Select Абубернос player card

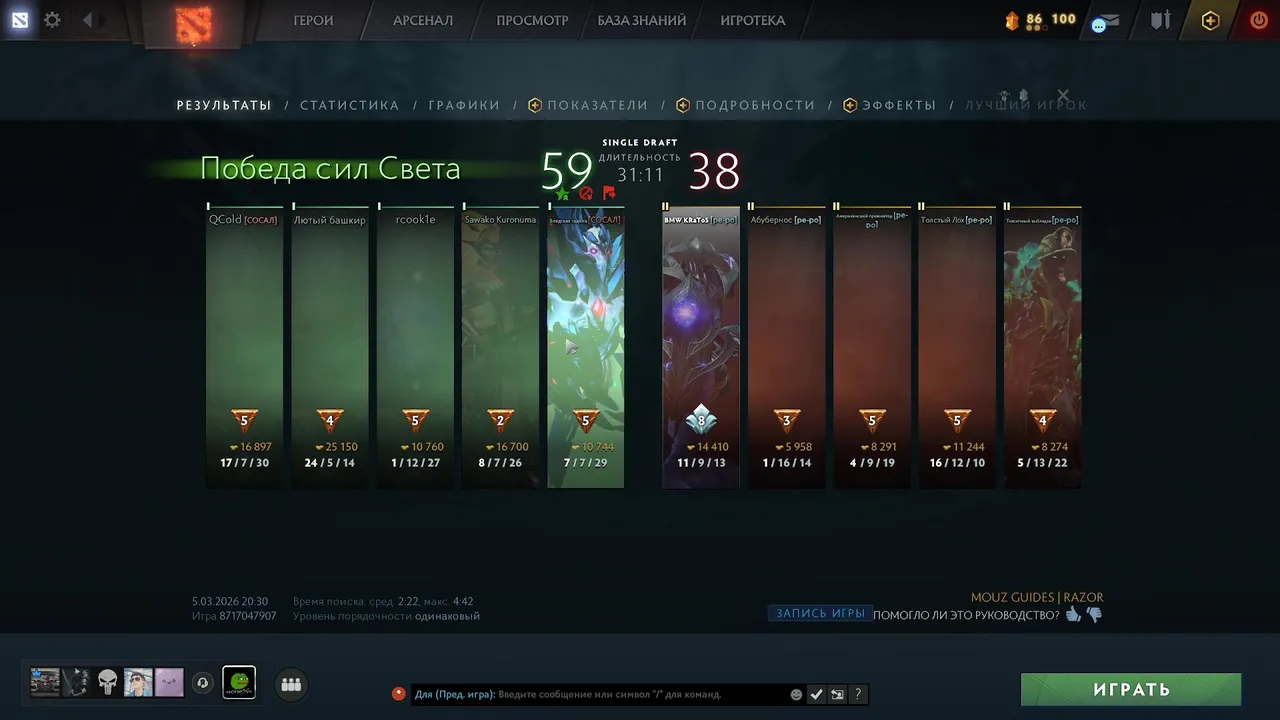coord(787,348)
